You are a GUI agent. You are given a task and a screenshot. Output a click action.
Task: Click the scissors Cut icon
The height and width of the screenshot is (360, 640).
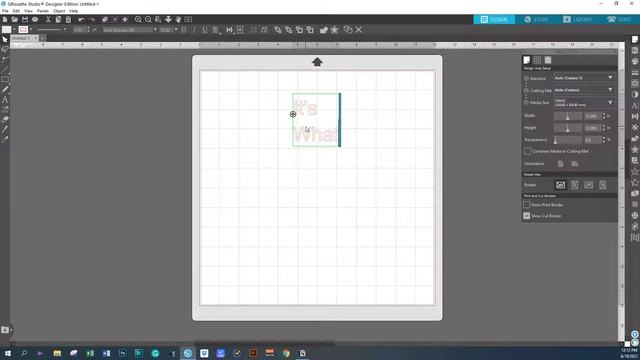coord(48,20)
